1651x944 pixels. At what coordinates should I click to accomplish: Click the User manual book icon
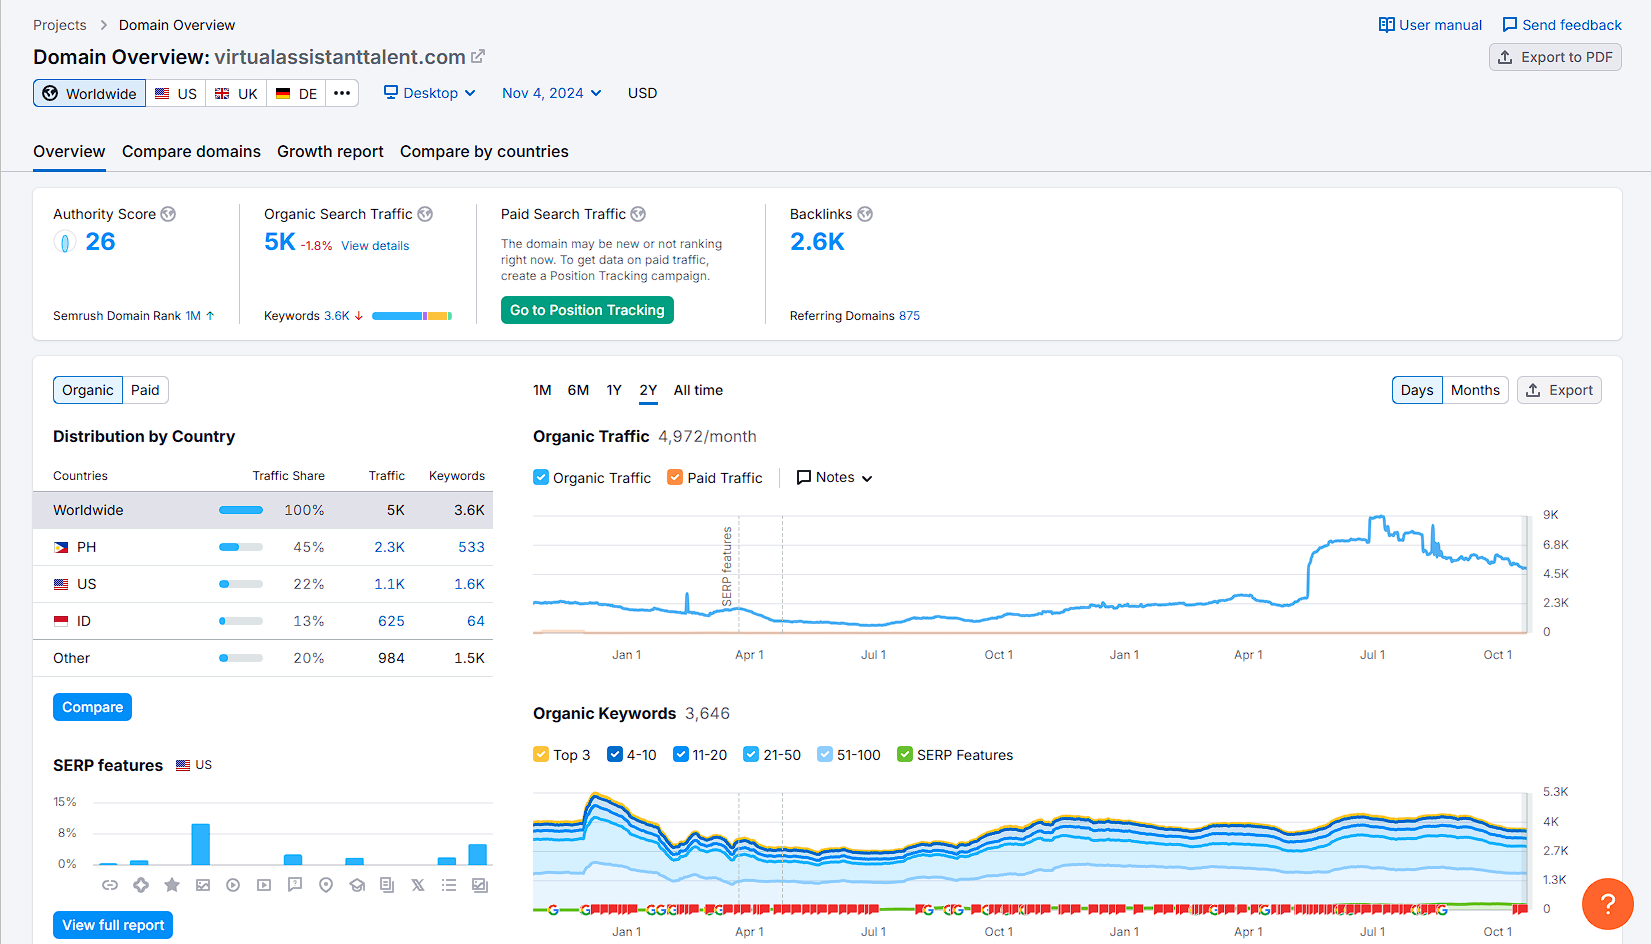click(x=1387, y=25)
